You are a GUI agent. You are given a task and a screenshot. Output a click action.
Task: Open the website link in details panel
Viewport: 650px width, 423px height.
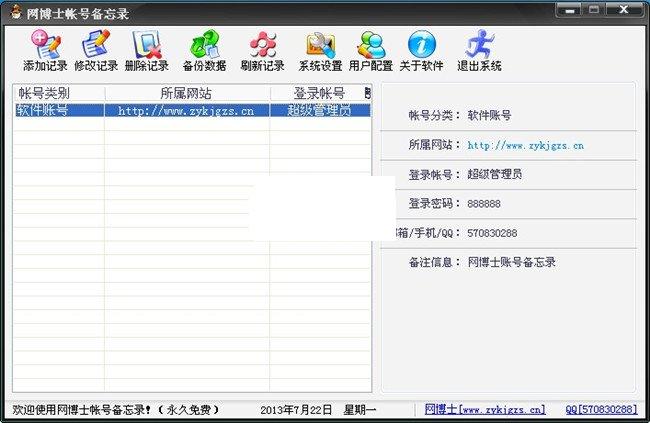525,145
